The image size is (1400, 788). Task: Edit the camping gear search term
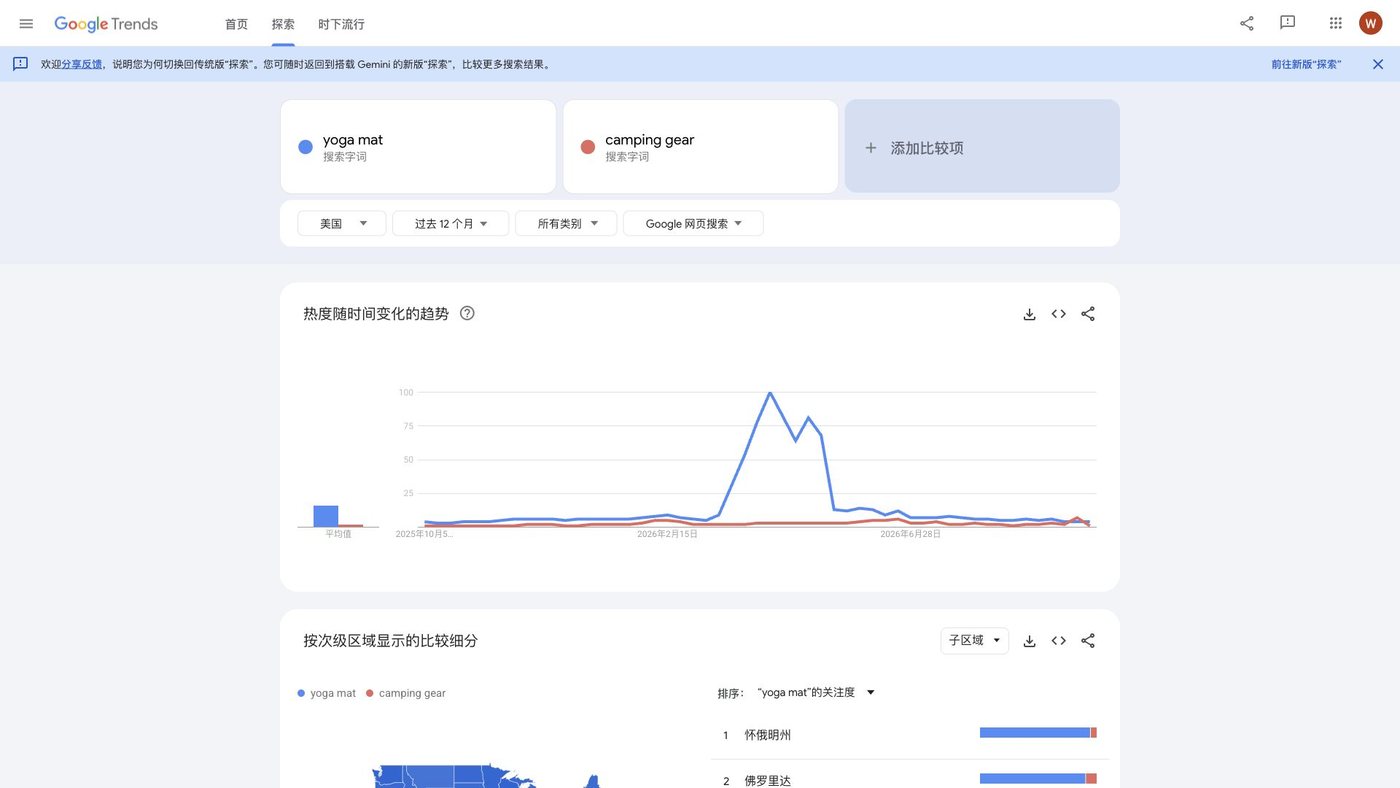[x=700, y=146]
